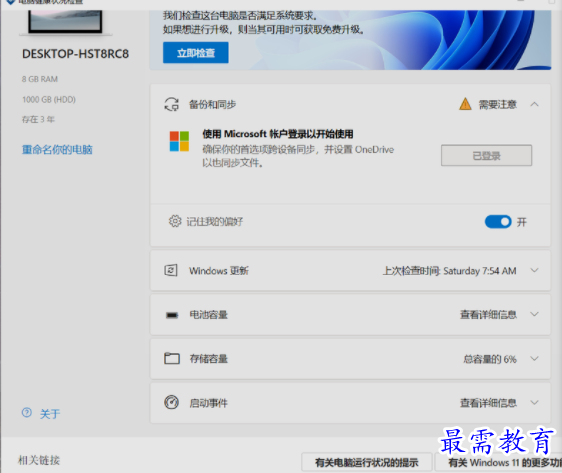Expand the 启动事件 section chevron
This screenshot has width=562, height=473.
point(534,403)
